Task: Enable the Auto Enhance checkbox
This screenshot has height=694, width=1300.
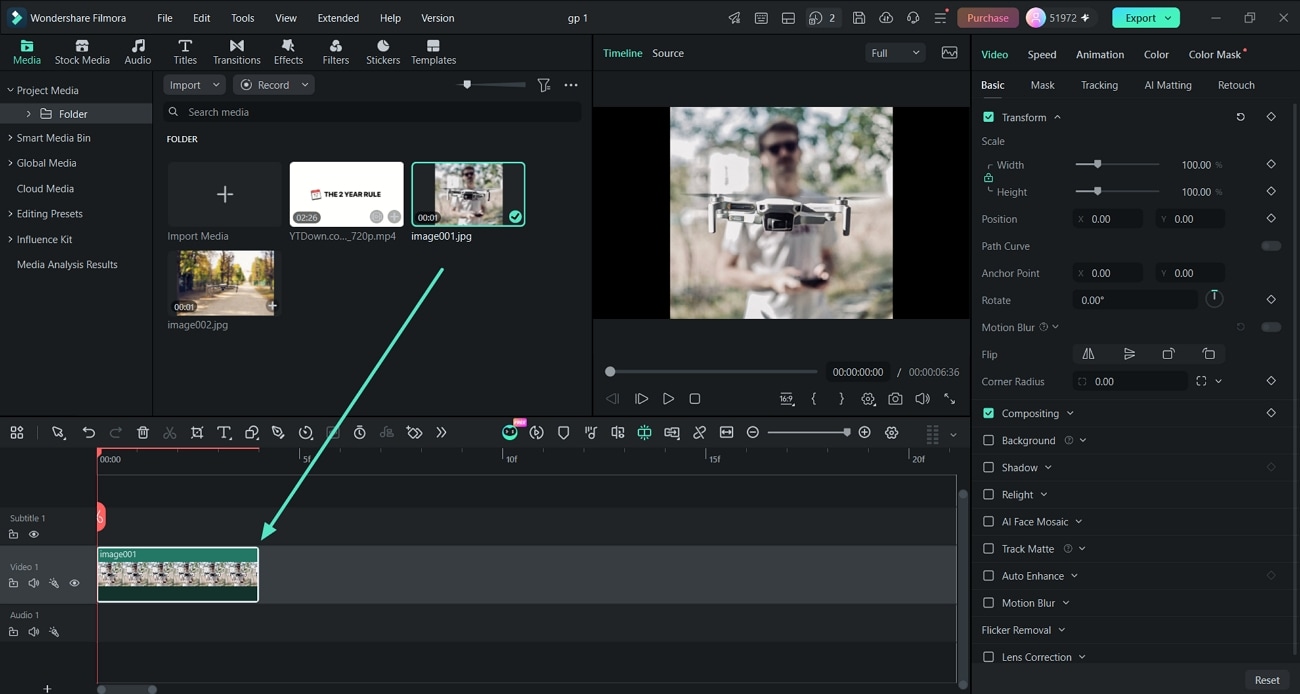Action: click(988, 576)
